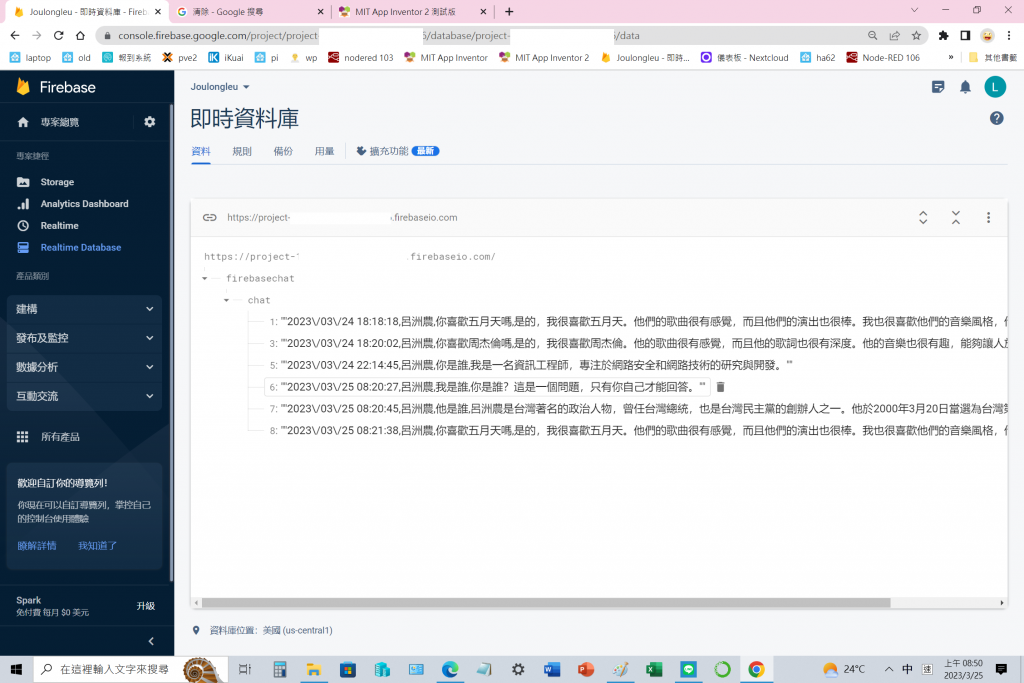The width and height of the screenshot is (1024, 683).
Task: Expand the 發布及監控 section
Action: (85, 338)
